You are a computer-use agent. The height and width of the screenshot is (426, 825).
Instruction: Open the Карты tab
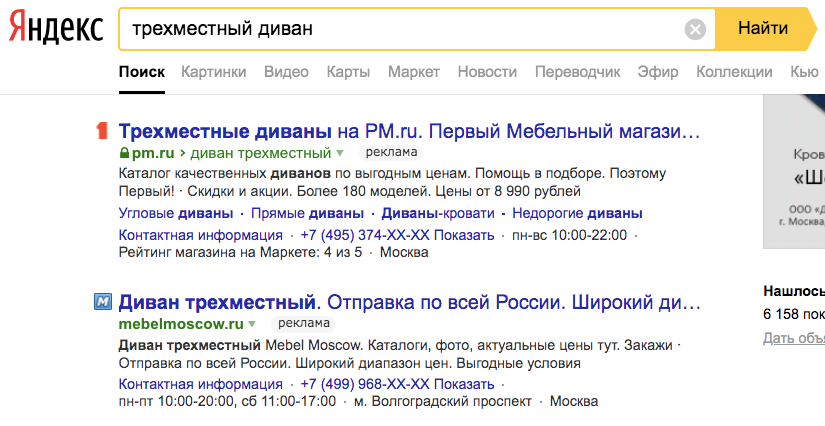point(348,72)
